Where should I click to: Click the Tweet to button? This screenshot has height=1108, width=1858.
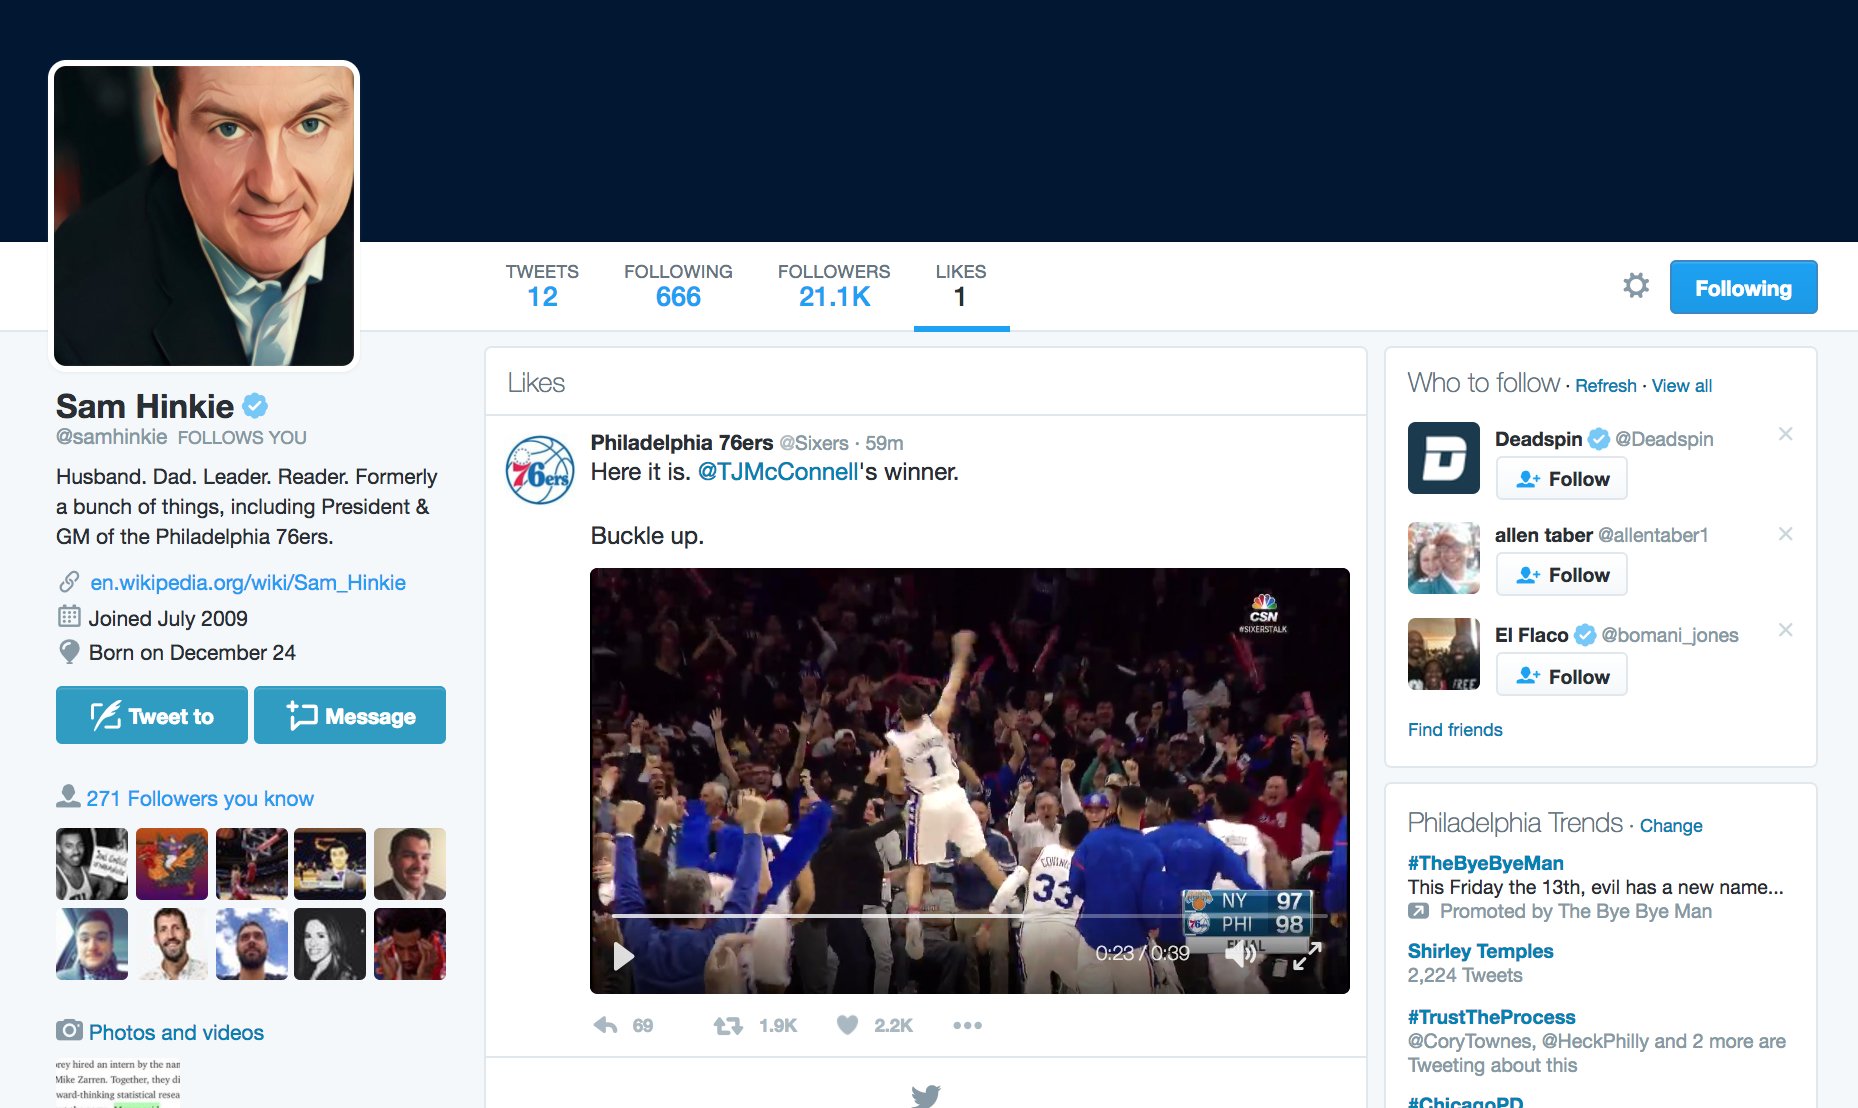click(x=152, y=715)
